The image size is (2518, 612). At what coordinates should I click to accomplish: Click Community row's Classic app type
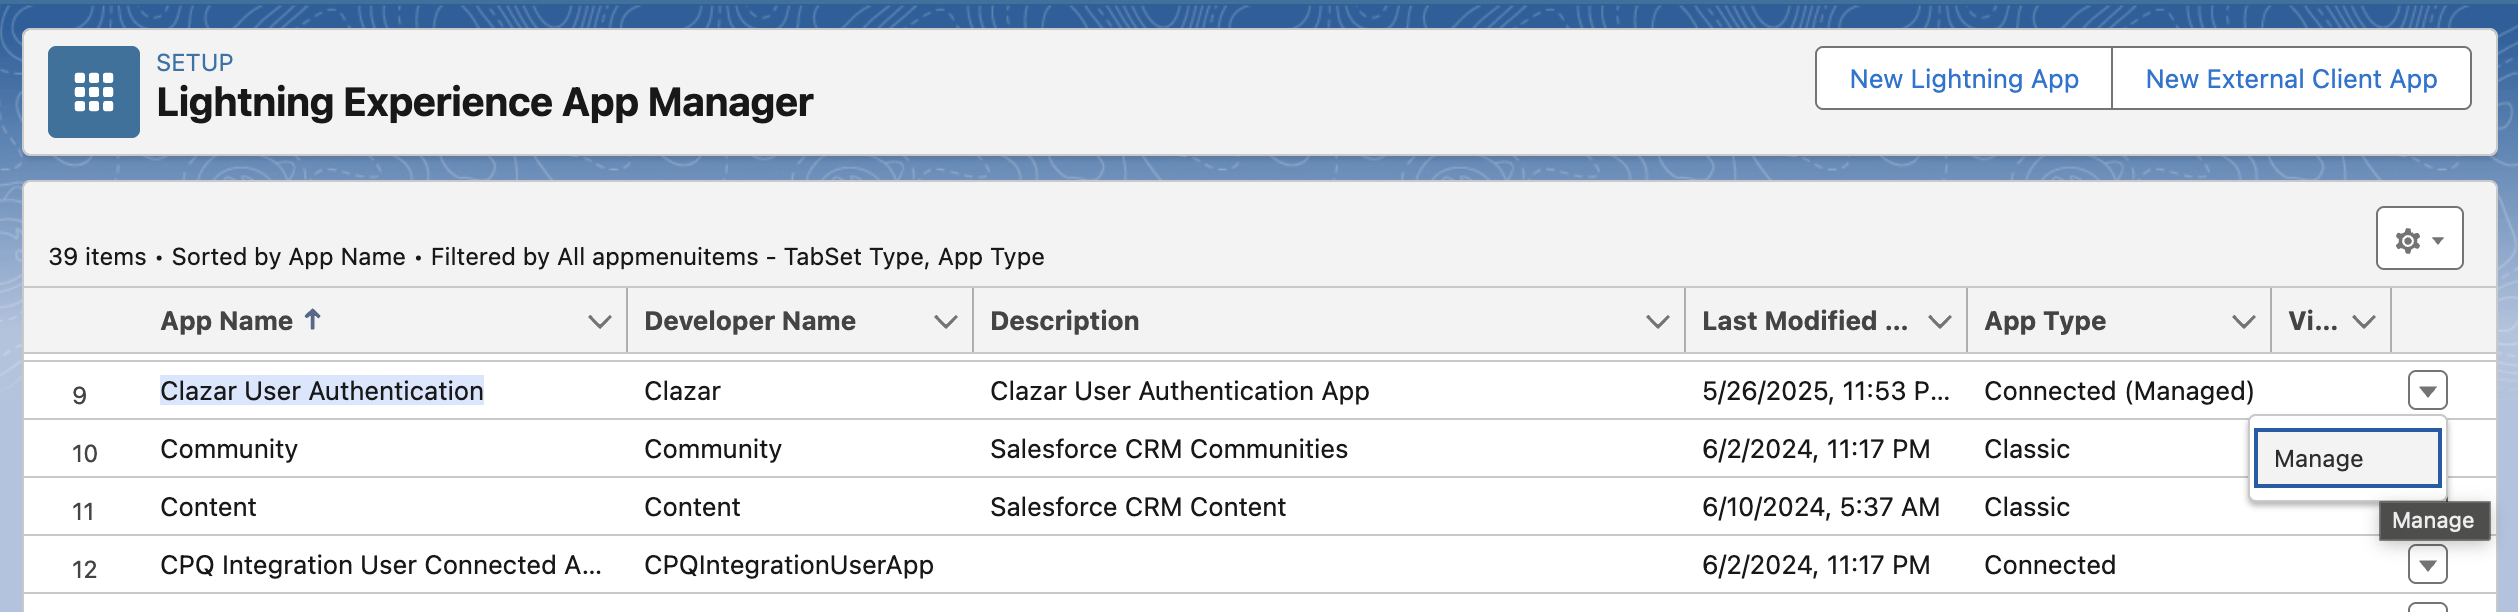click(2027, 449)
